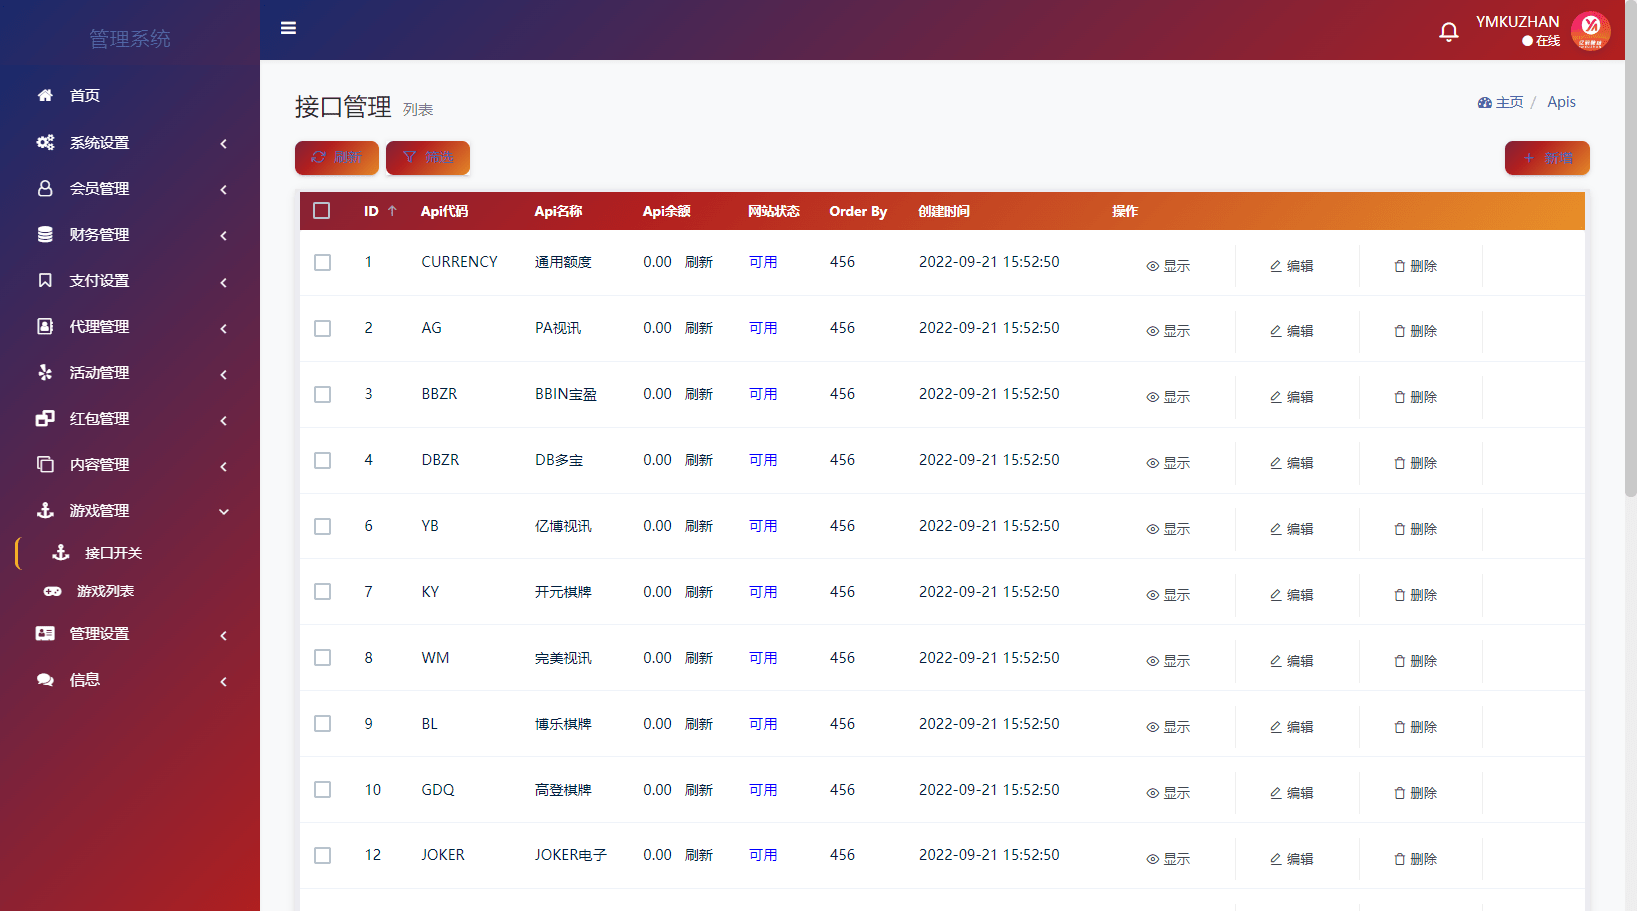Screen dimensions: 1637x911
Task: Collapse 游戏管理 with its down chevron
Action: tap(224, 512)
